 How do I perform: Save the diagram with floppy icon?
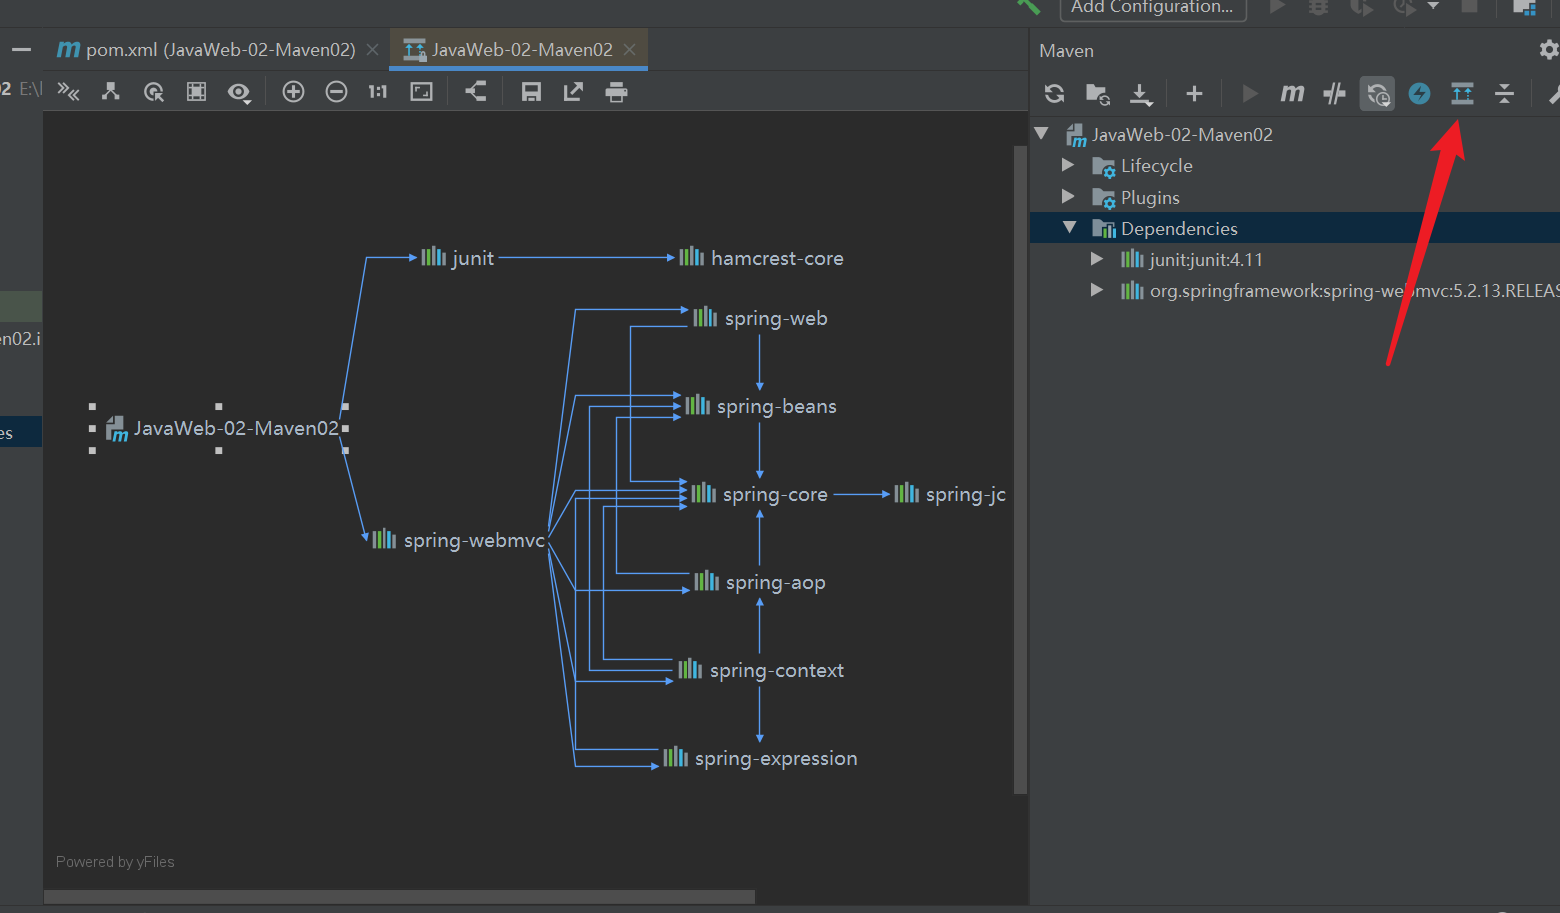531,92
